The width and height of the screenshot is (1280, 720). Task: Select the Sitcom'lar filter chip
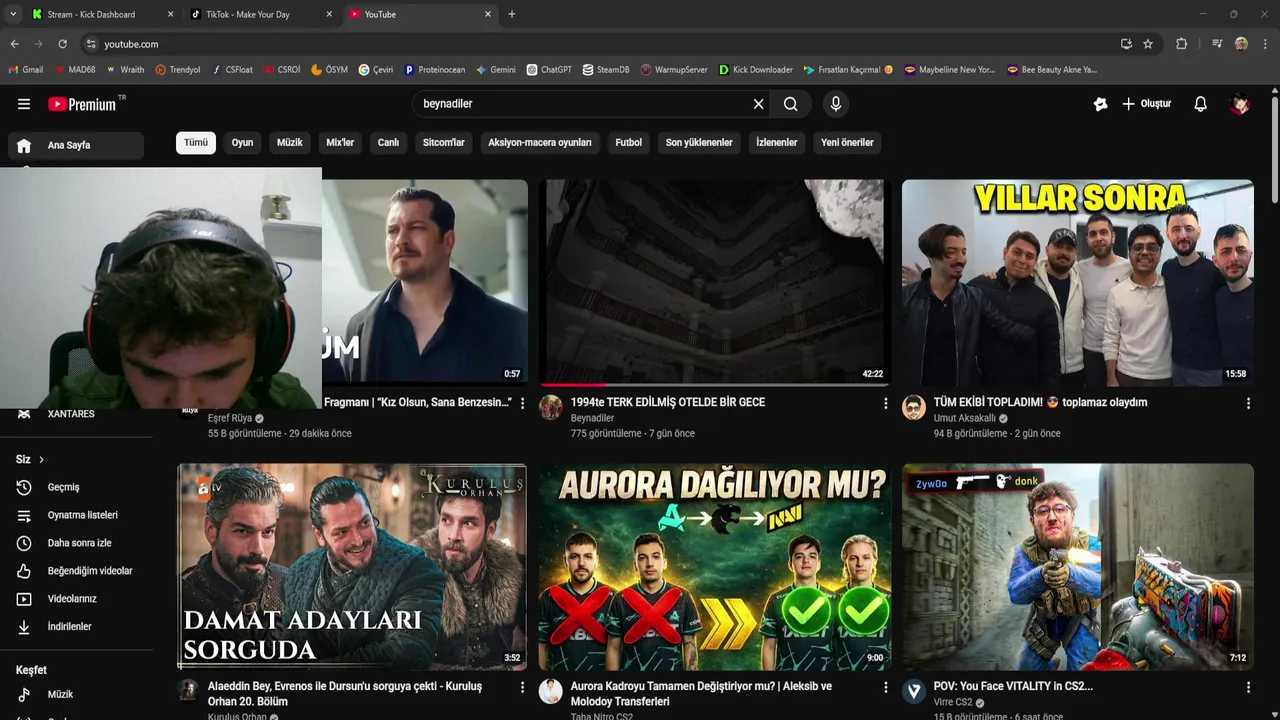pyautogui.click(x=444, y=142)
